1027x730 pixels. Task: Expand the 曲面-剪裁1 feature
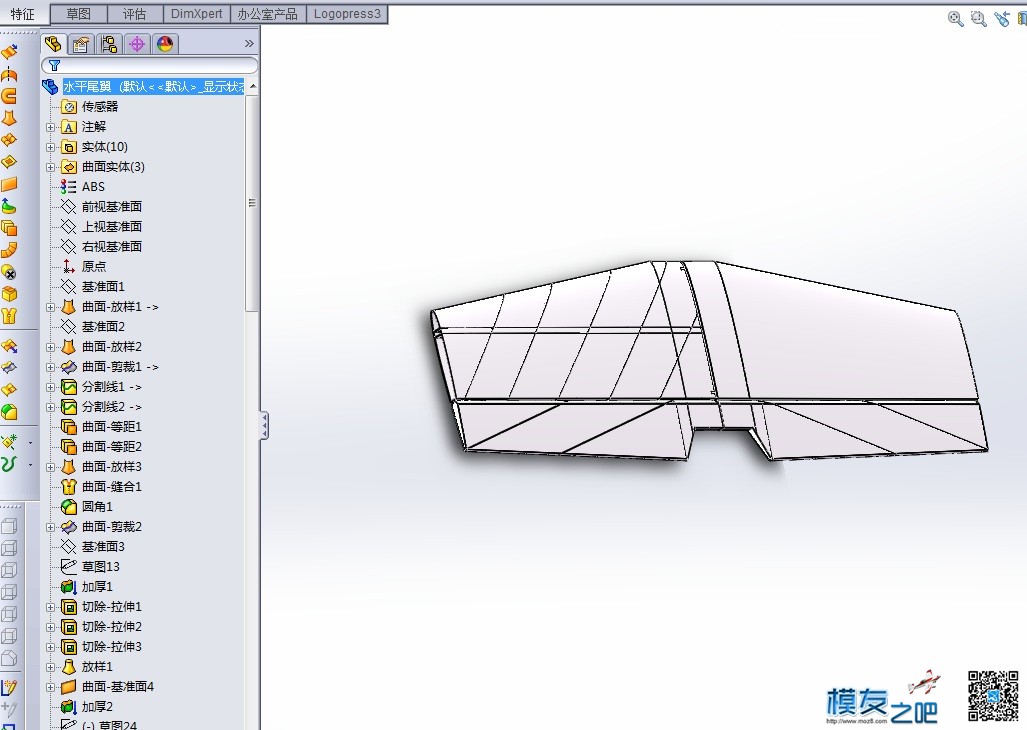(50, 367)
